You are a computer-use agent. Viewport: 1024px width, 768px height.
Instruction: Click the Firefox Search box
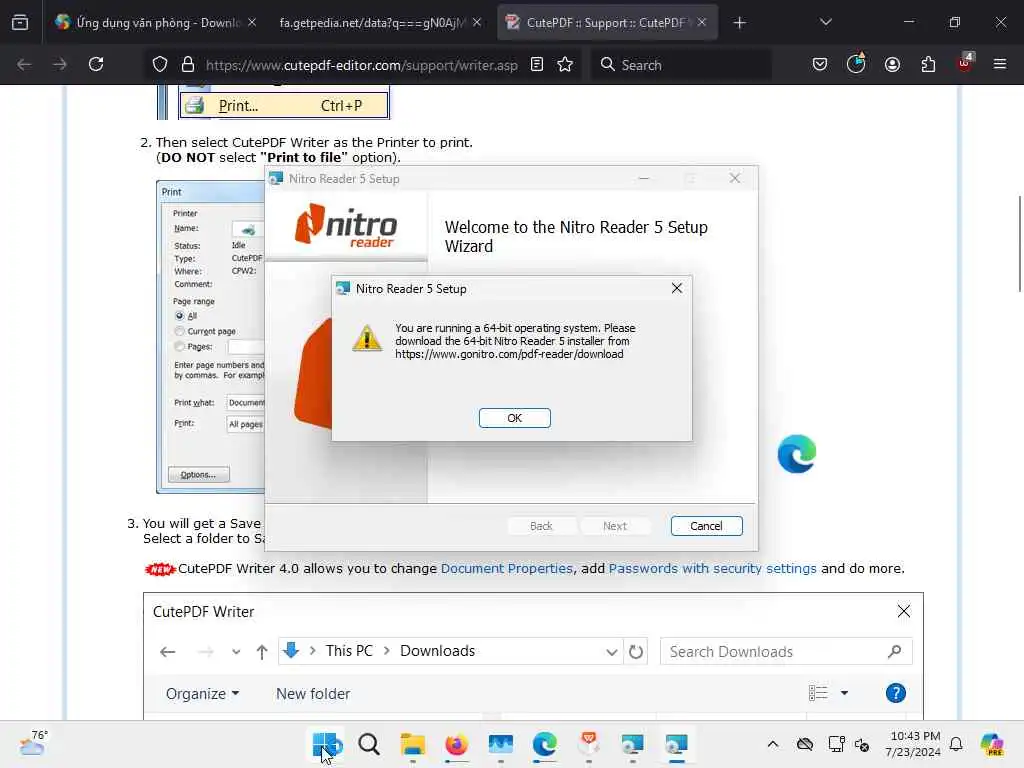point(680,65)
